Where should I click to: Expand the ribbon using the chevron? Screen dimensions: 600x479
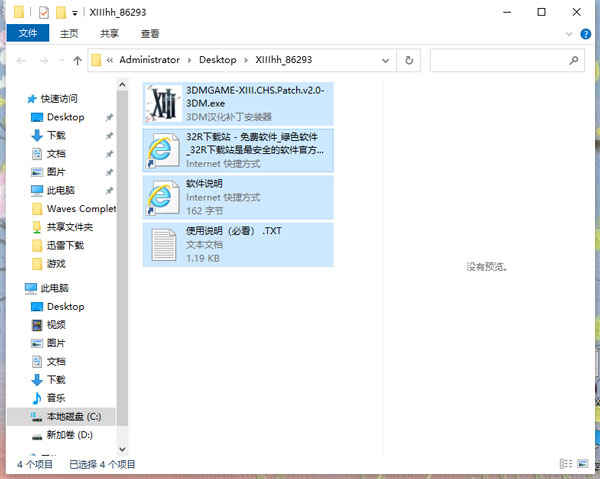tap(569, 34)
